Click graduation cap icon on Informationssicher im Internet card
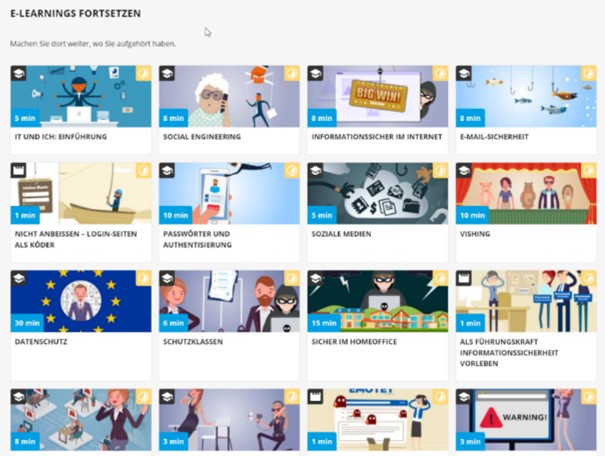Image resolution: width=605 pixels, height=456 pixels. (316, 73)
